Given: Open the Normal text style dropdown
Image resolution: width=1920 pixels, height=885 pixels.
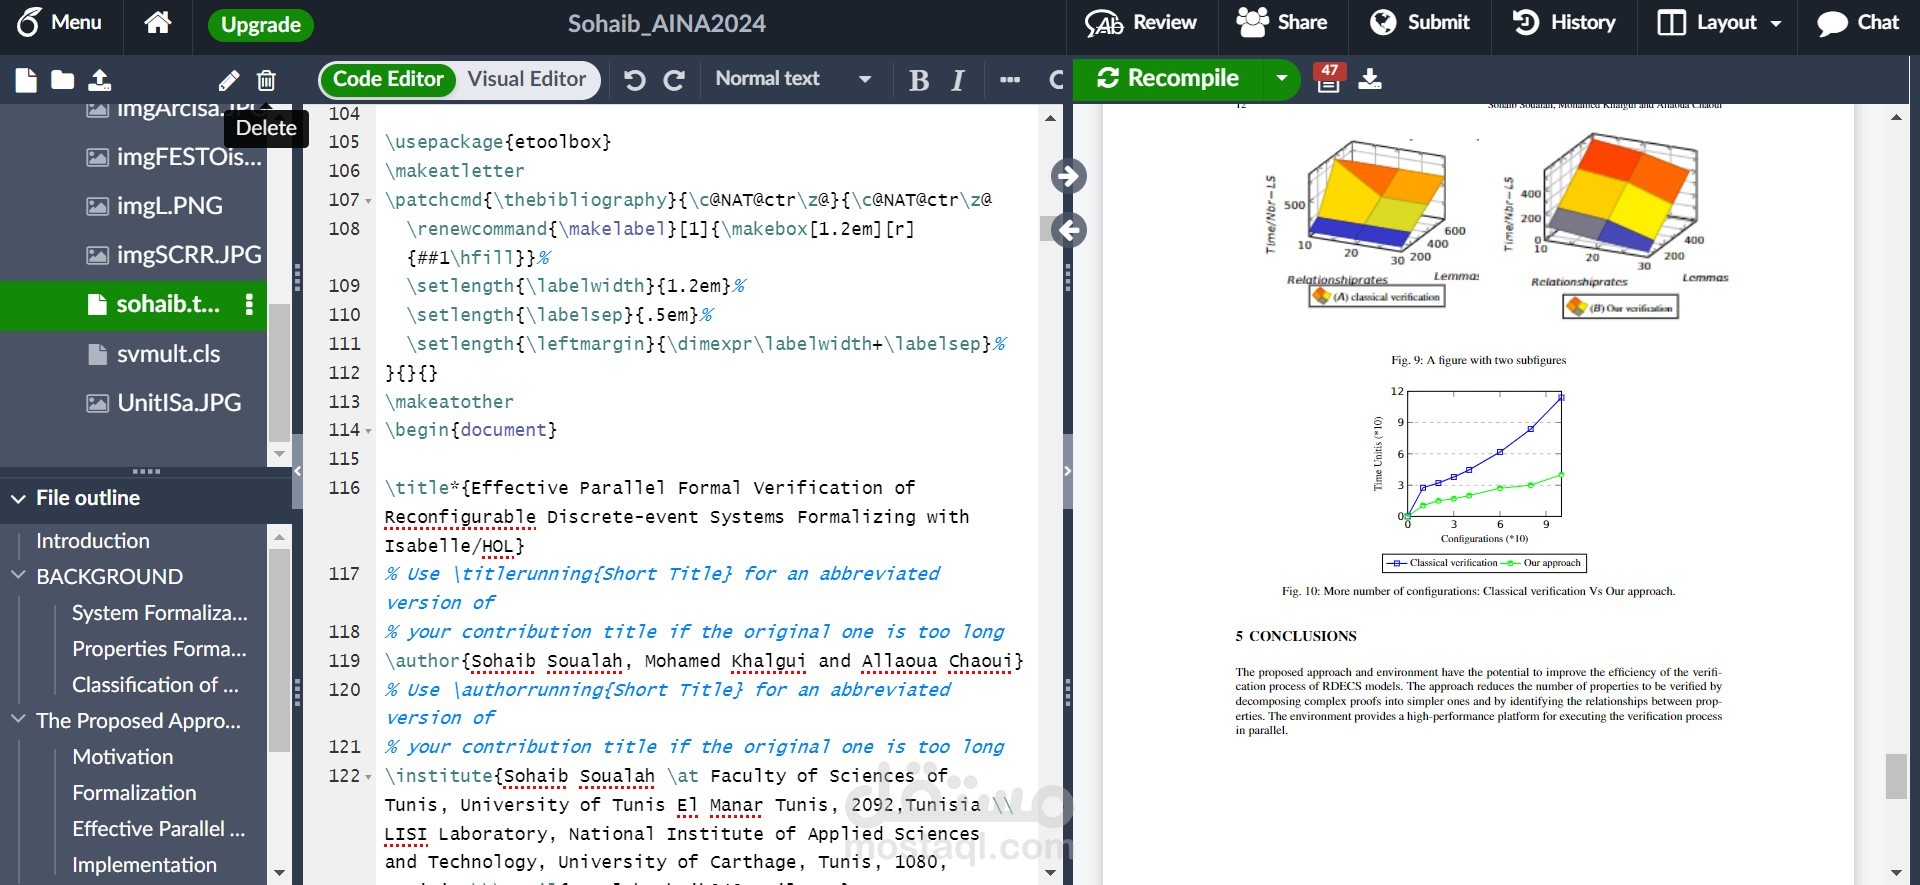Looking at the screenshot, I should pos(793,79).
